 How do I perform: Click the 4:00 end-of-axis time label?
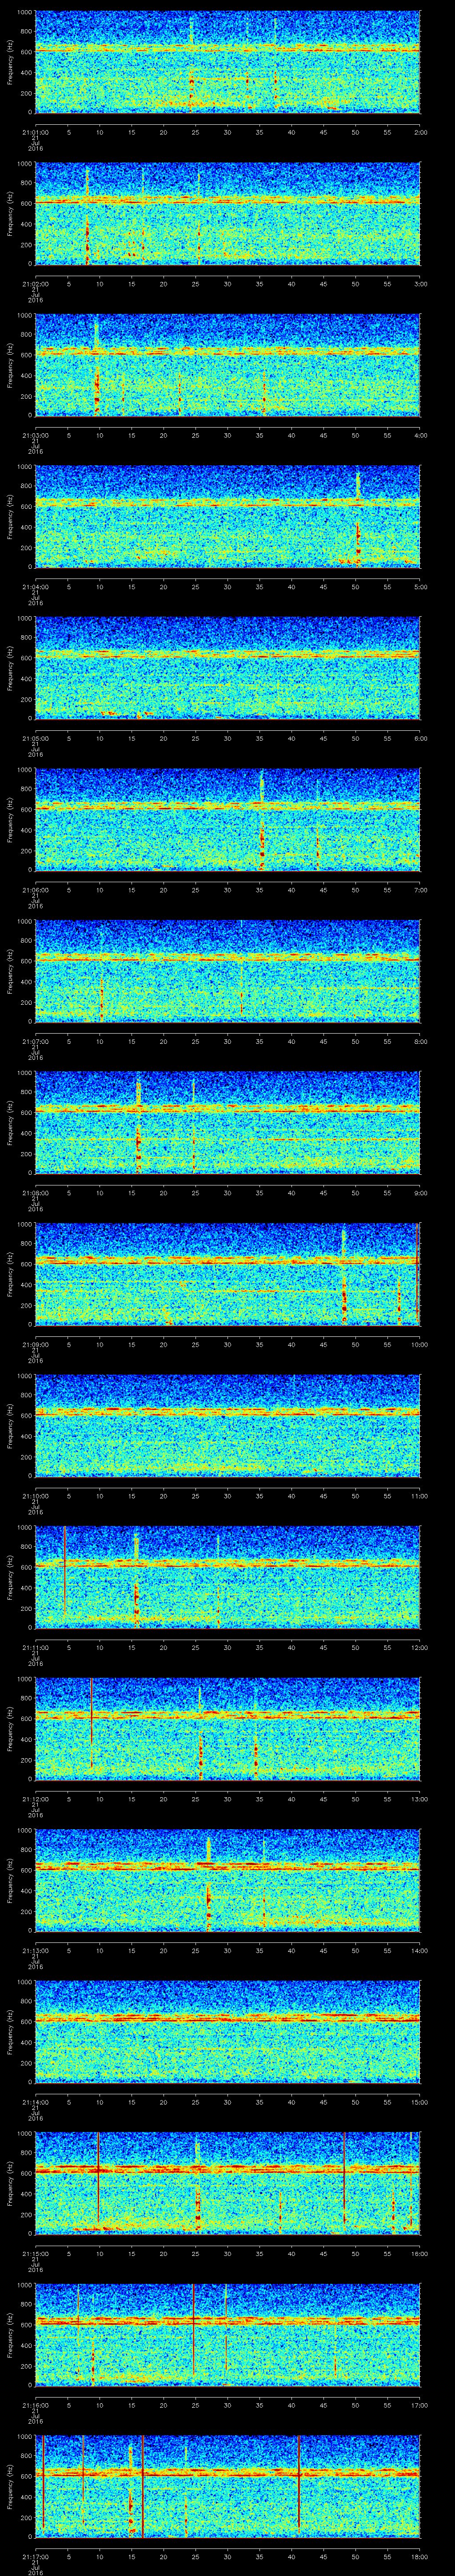click(x=420, y=434)
